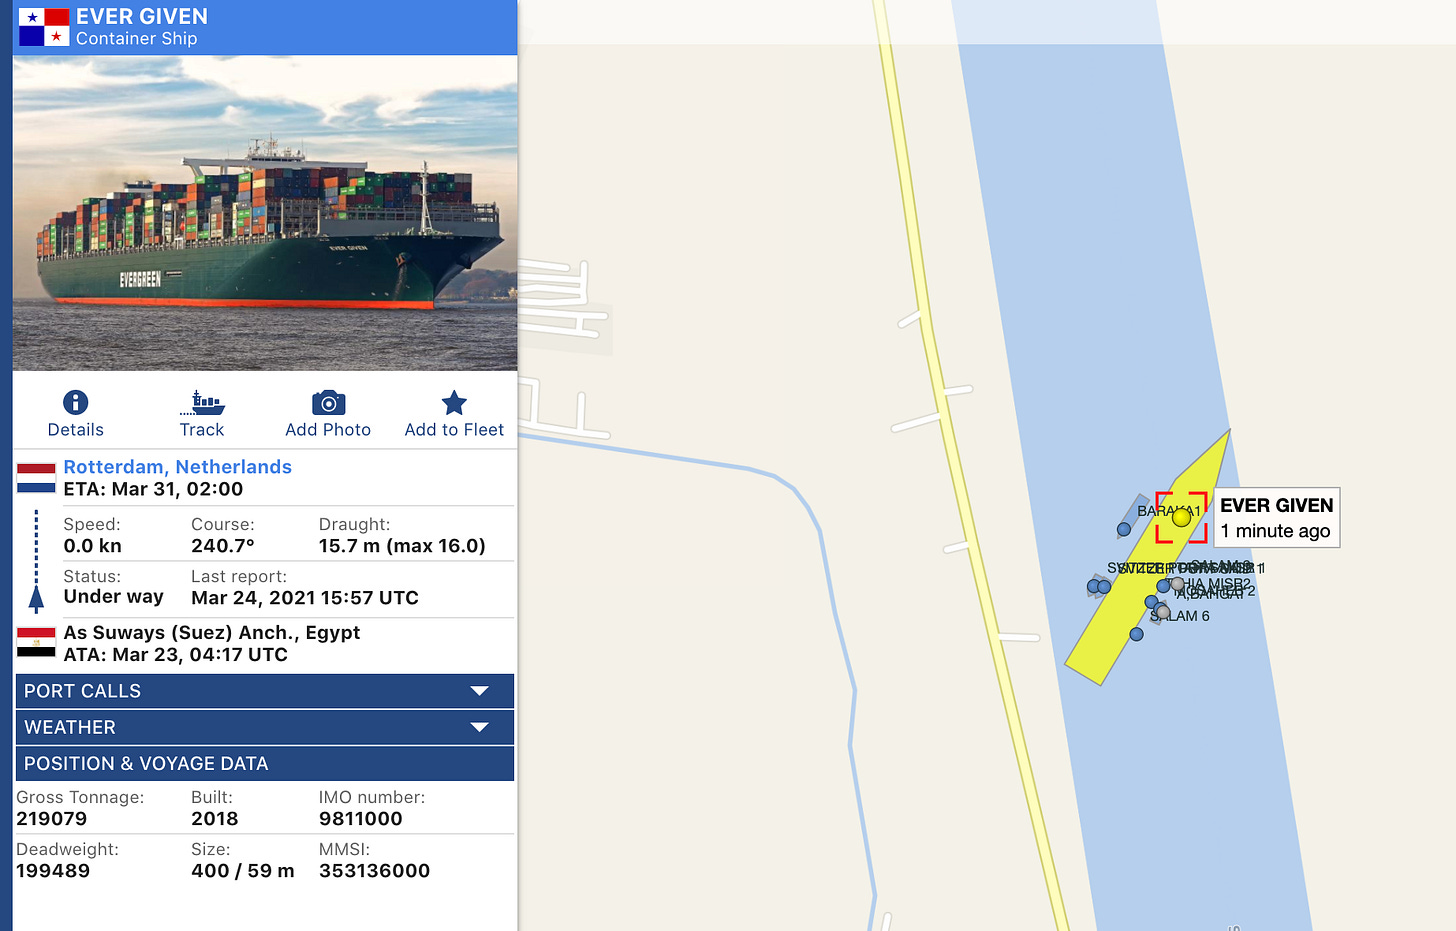Click the Netherlands flag beside Rotterdam
Image resolution: width=1456 pixels, height=931 pixels.
tap(36, 478)
